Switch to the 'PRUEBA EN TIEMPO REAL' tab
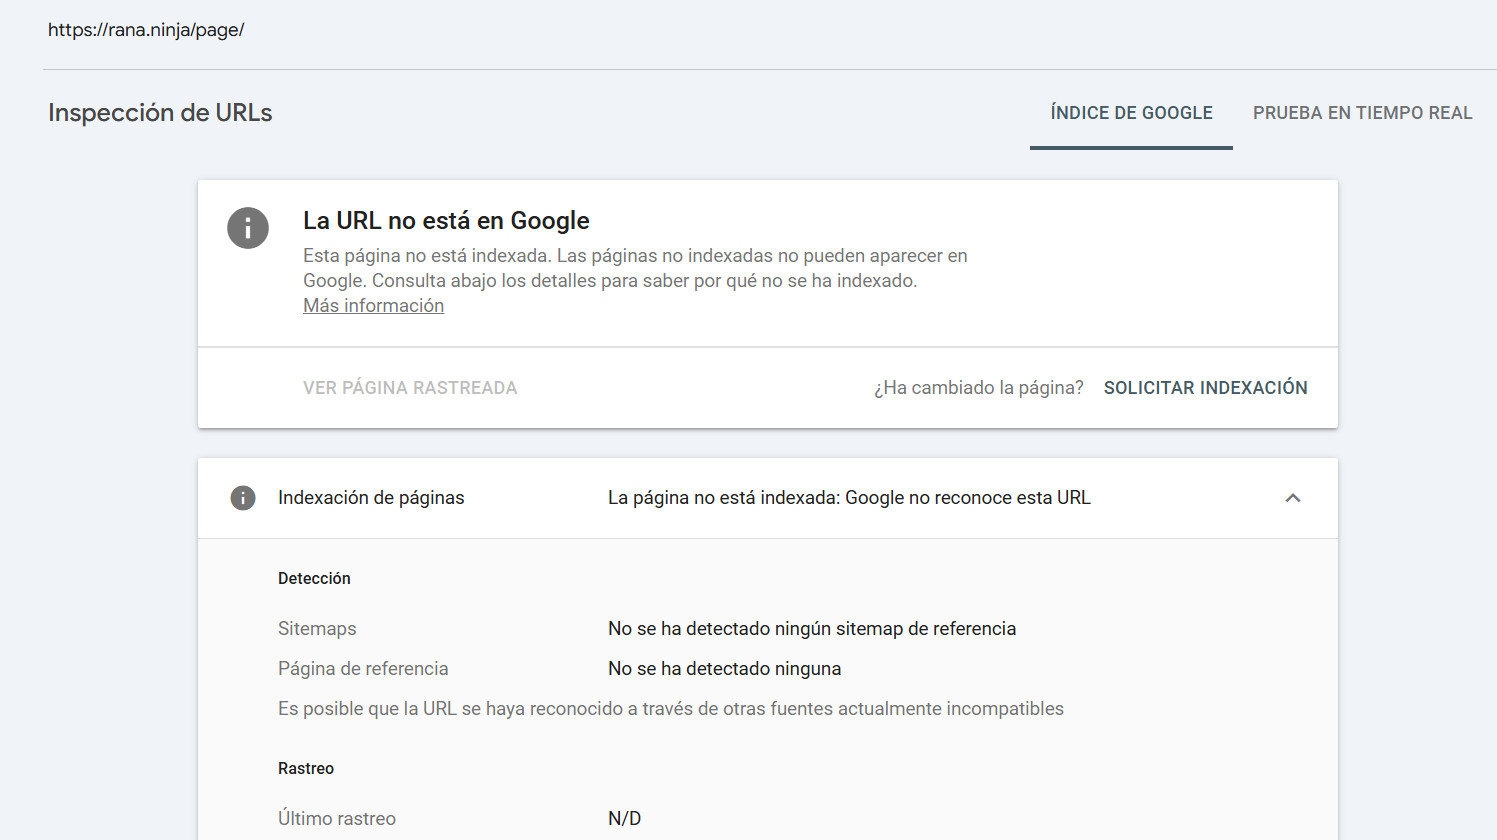The height and width of the screenshot is (840, 1497). [x=1362, y=112]
